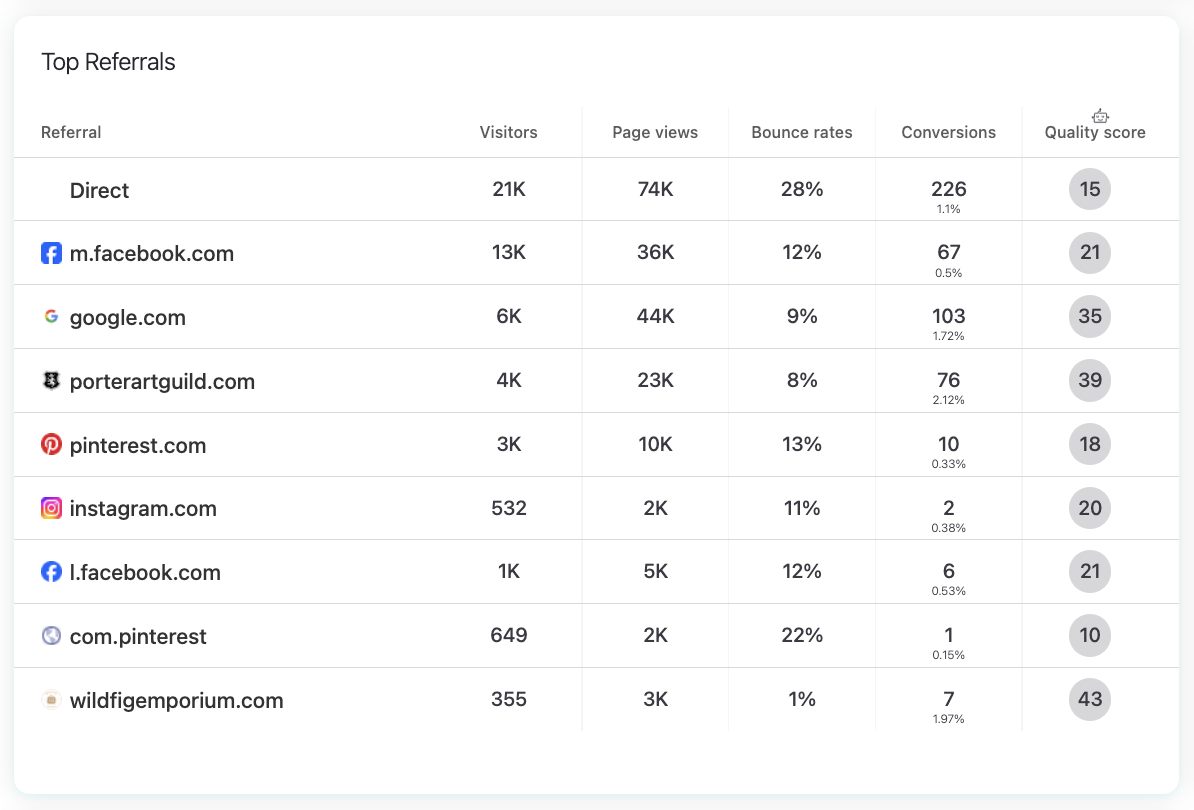Click the Page views column header
Viewport: 1194px width, 810px height.
click(x=655, y=132)
